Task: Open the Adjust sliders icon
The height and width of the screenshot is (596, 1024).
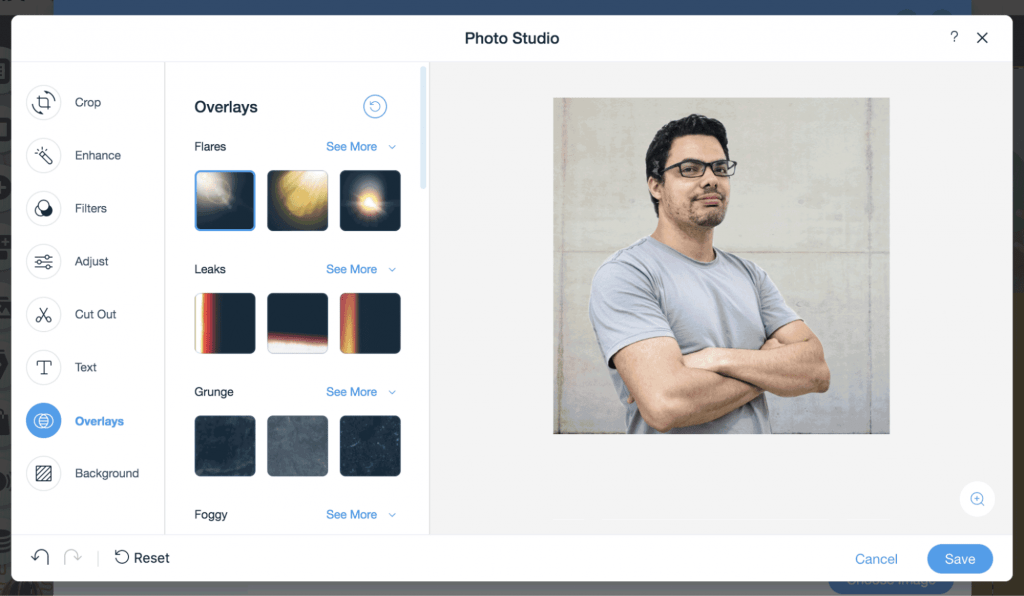Action: [44, 262]
